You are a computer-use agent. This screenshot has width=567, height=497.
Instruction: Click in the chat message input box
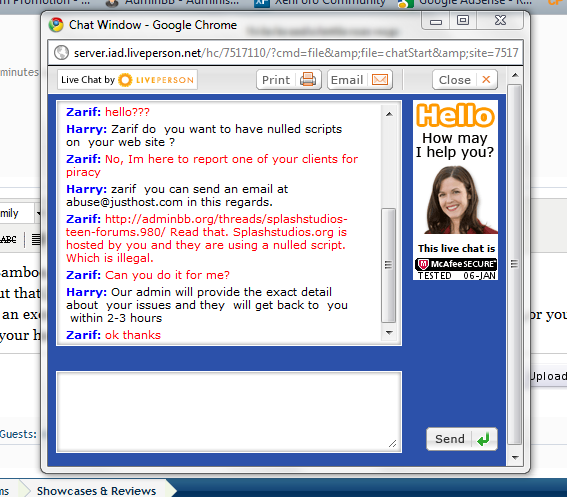pos(229,412)
